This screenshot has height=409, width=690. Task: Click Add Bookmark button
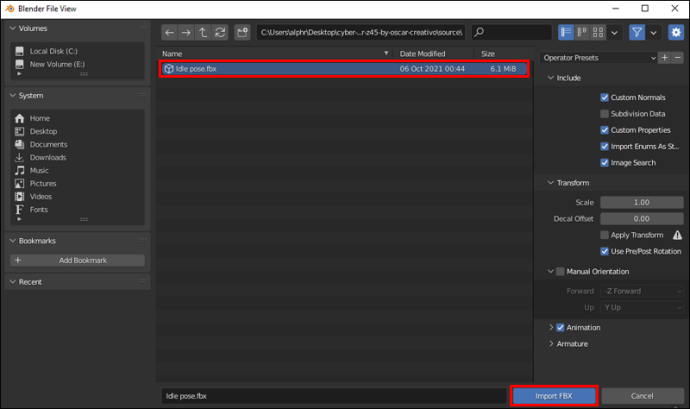coord(77,260)
